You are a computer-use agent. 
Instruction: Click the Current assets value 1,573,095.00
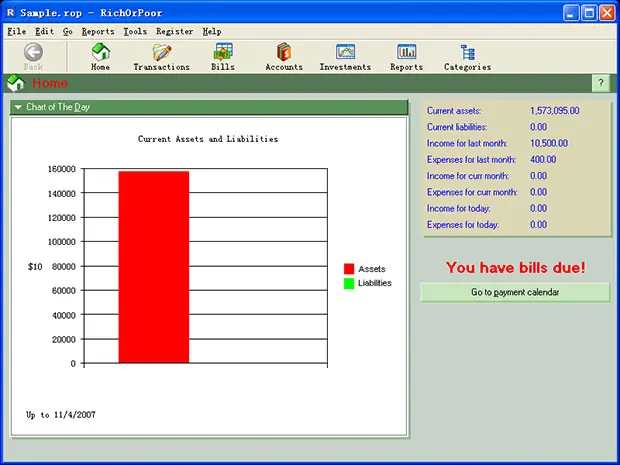tap(555, 111)
